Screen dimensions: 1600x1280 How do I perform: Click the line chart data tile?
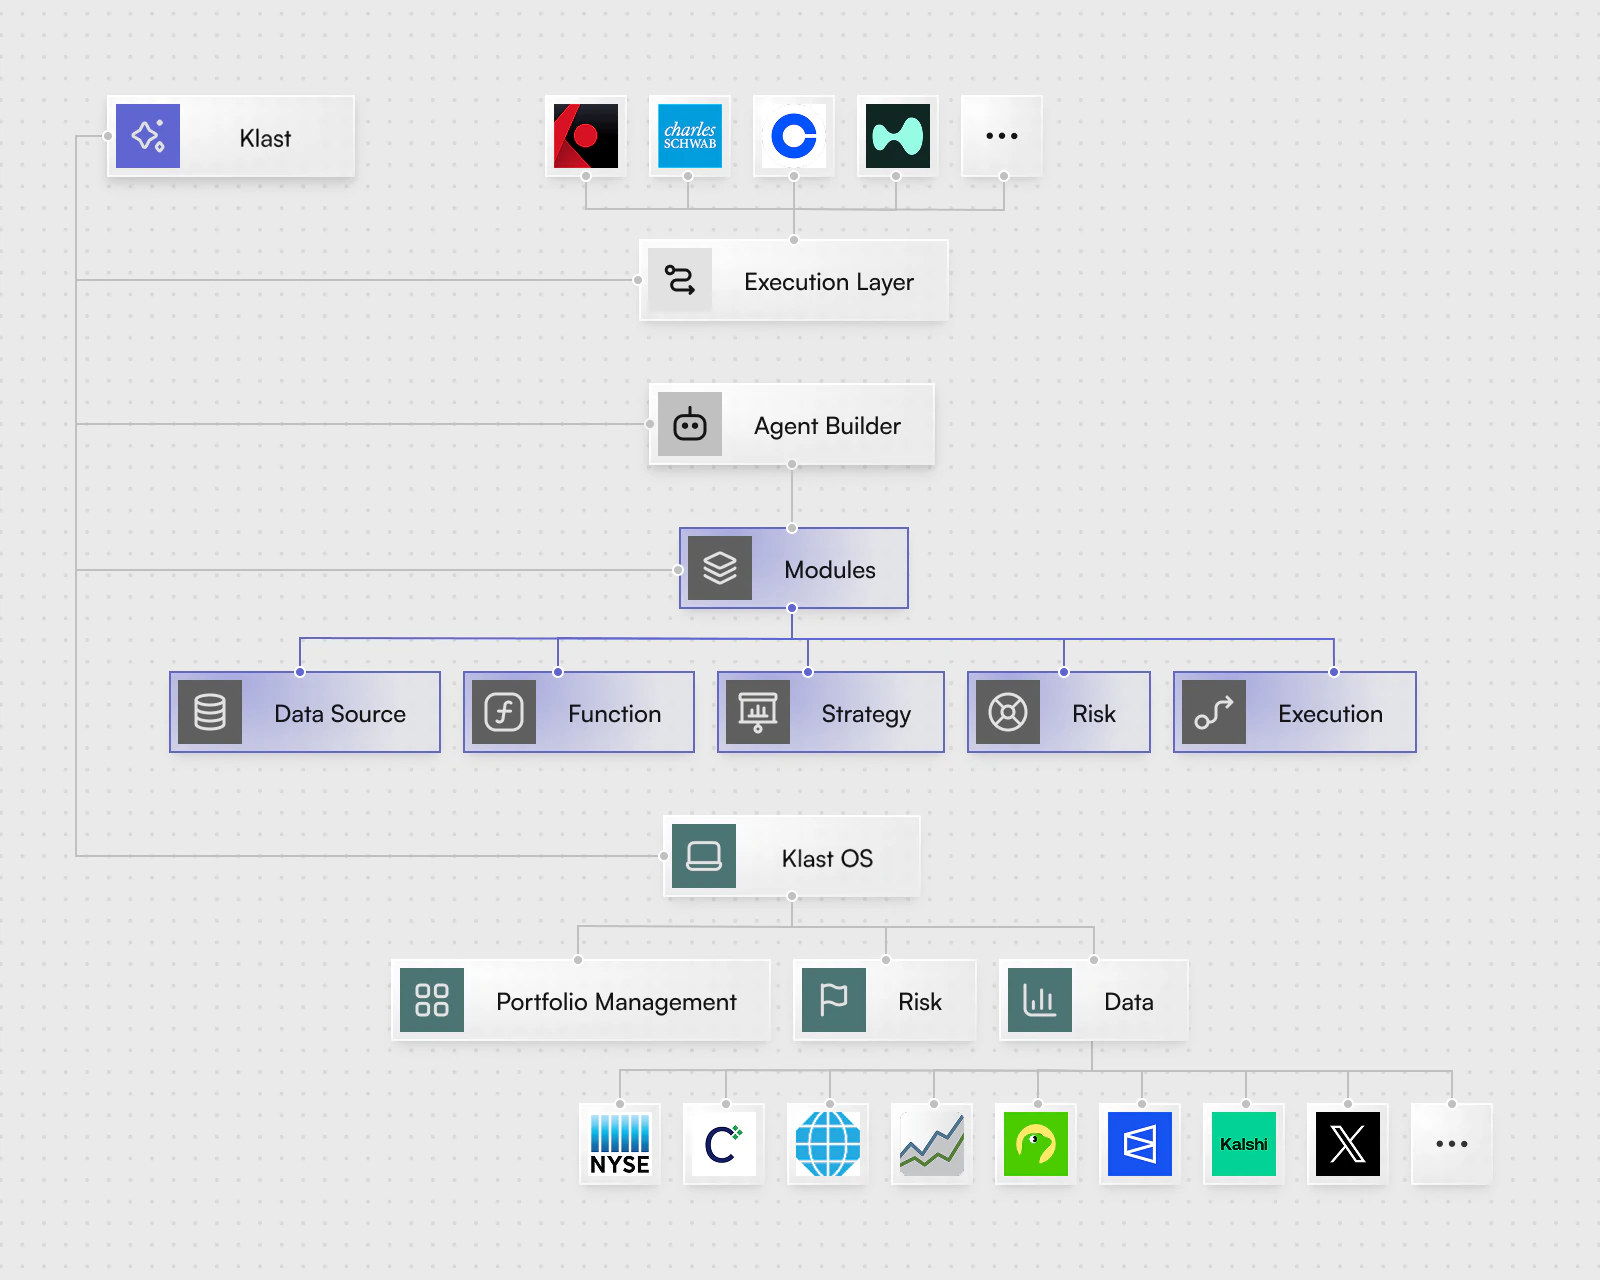coord(932,1144)
